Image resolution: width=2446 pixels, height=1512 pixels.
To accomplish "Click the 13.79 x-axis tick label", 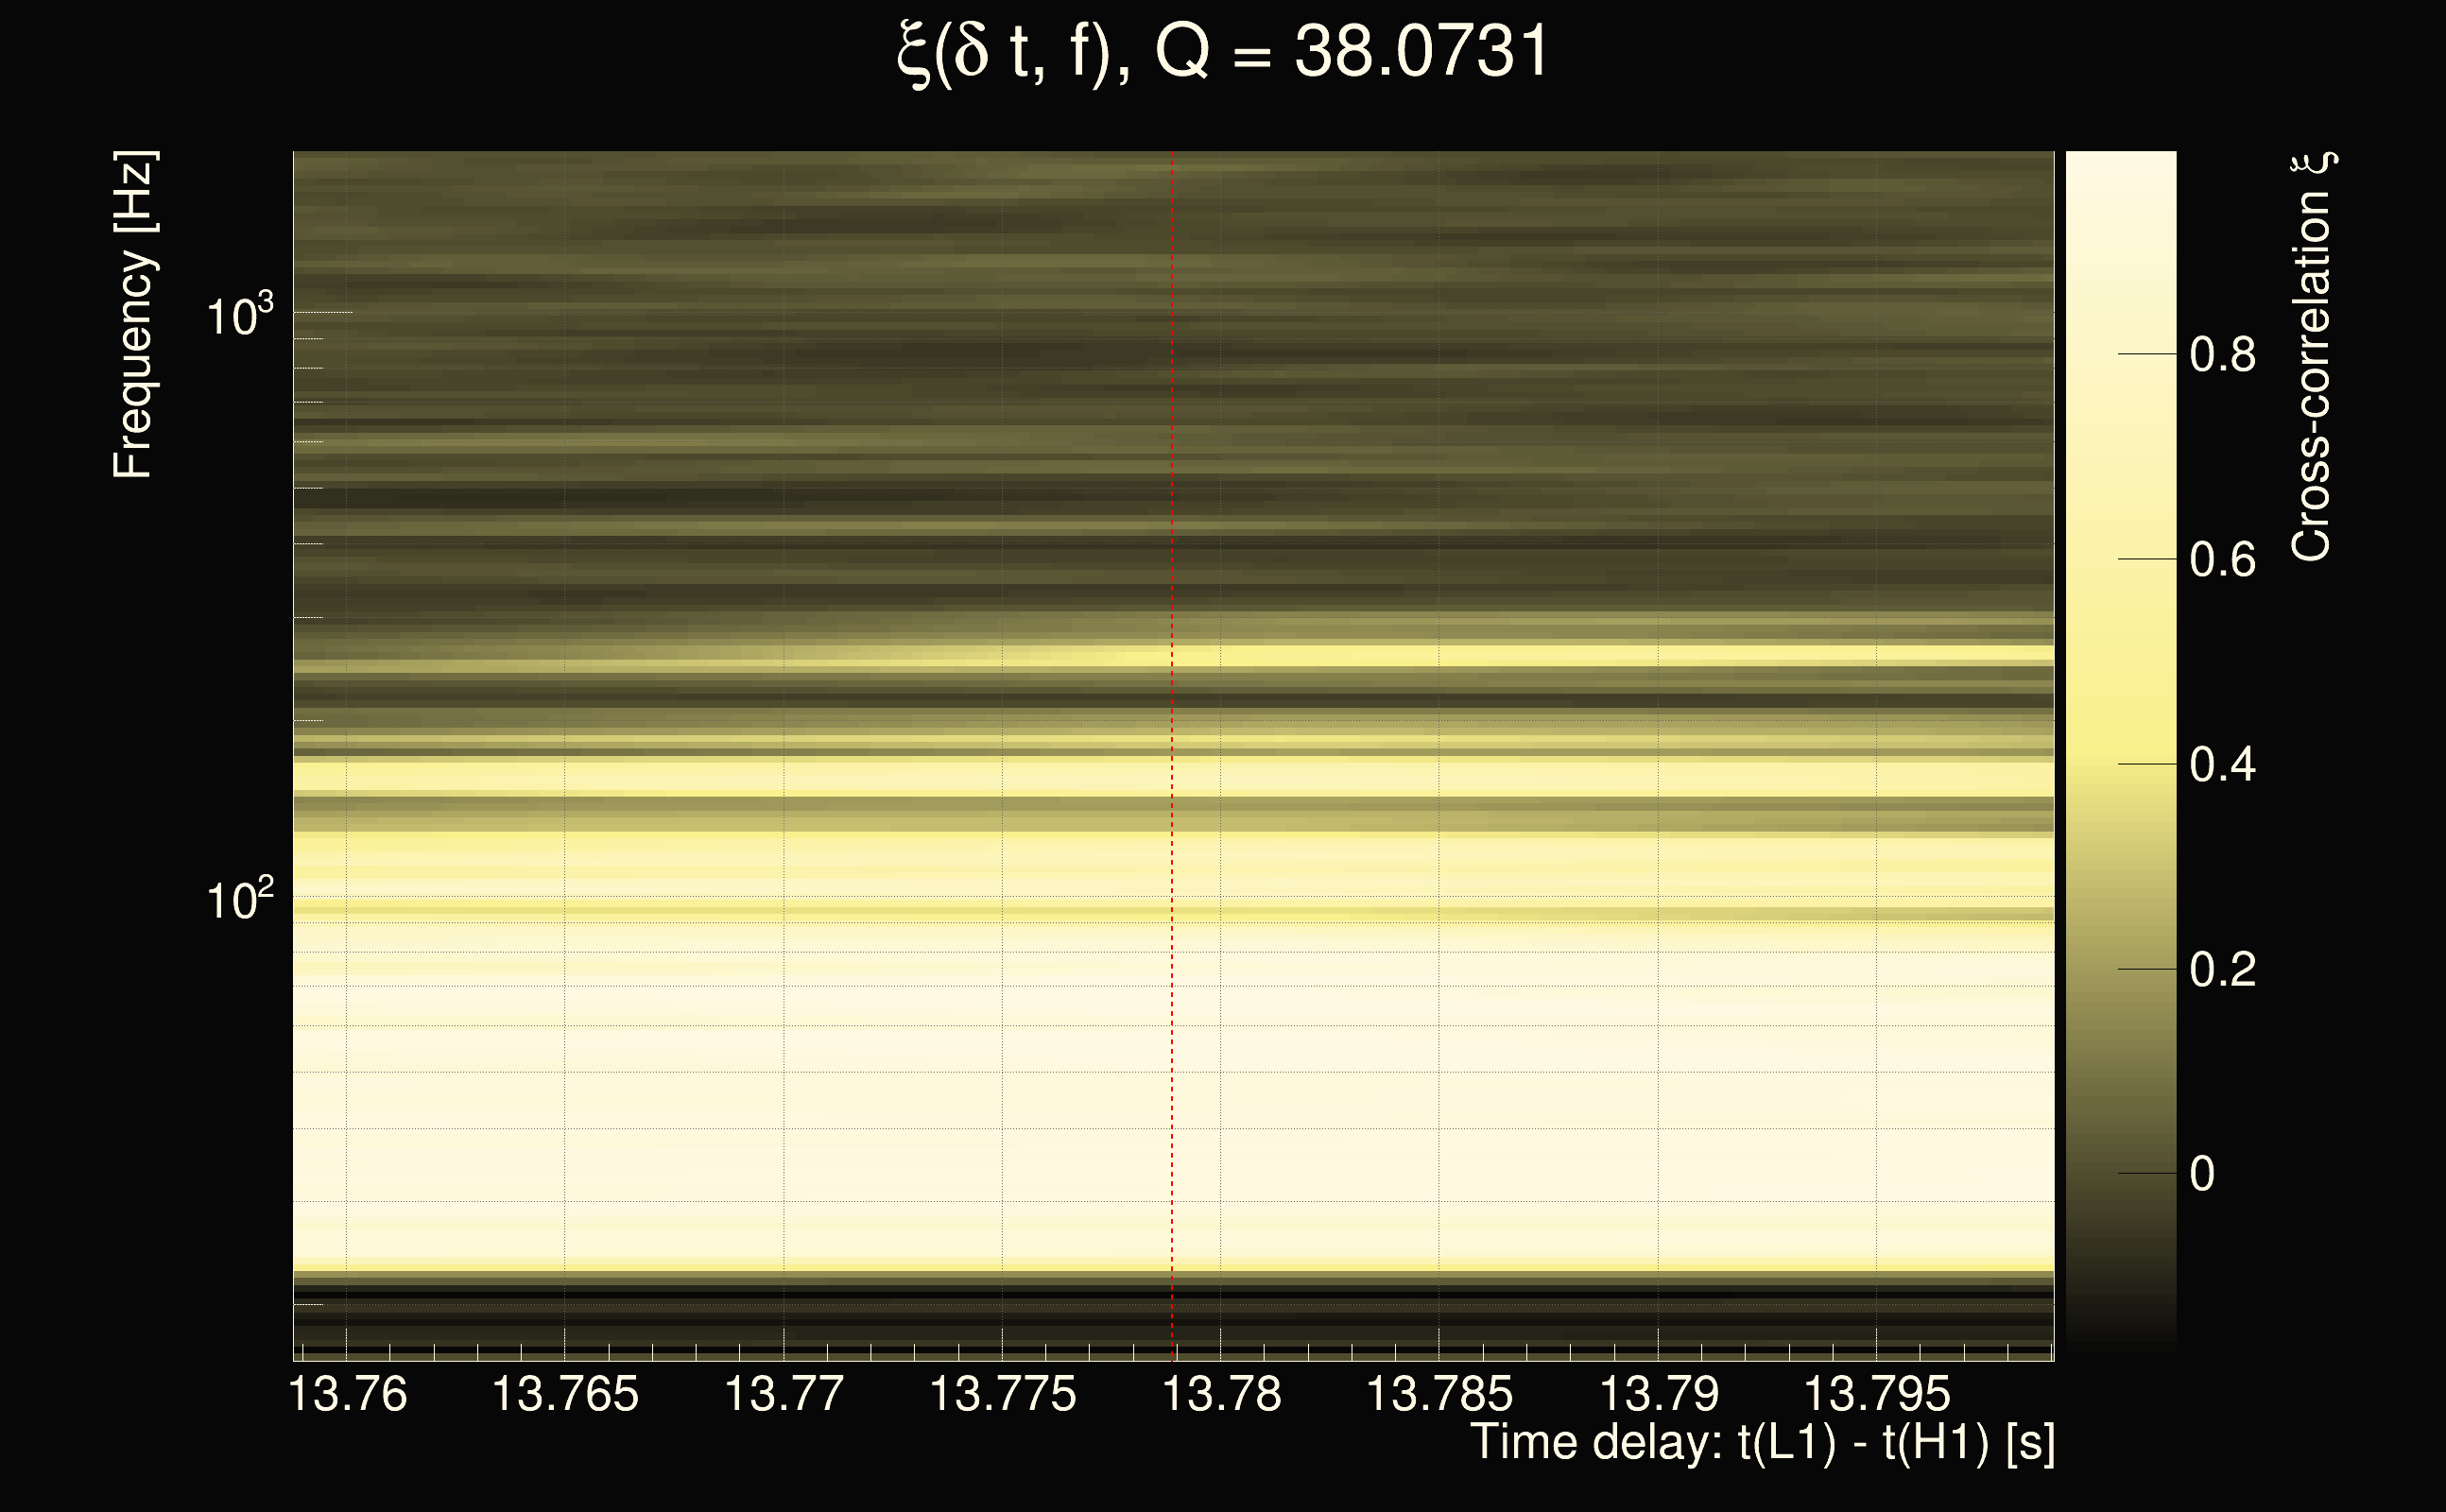I will 1659,1394.
